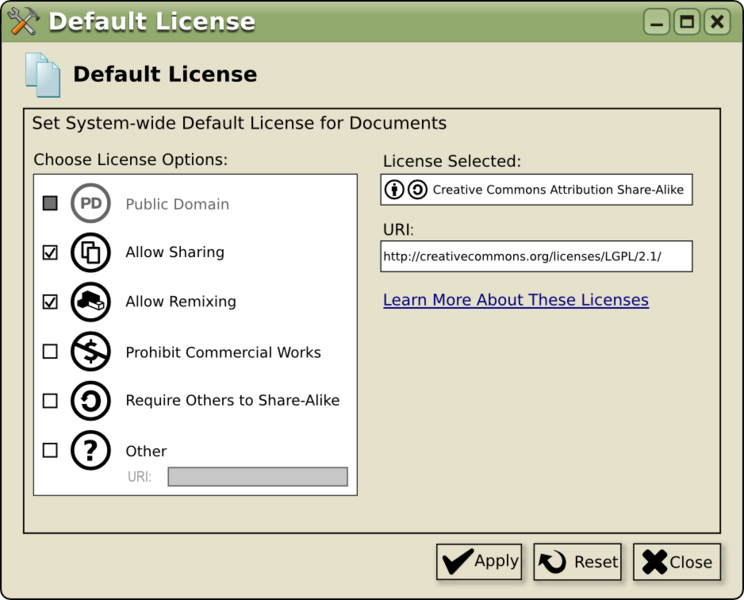
Task: Click the no-dollar Prohibit Commercial icon
Action: [91, 351]
